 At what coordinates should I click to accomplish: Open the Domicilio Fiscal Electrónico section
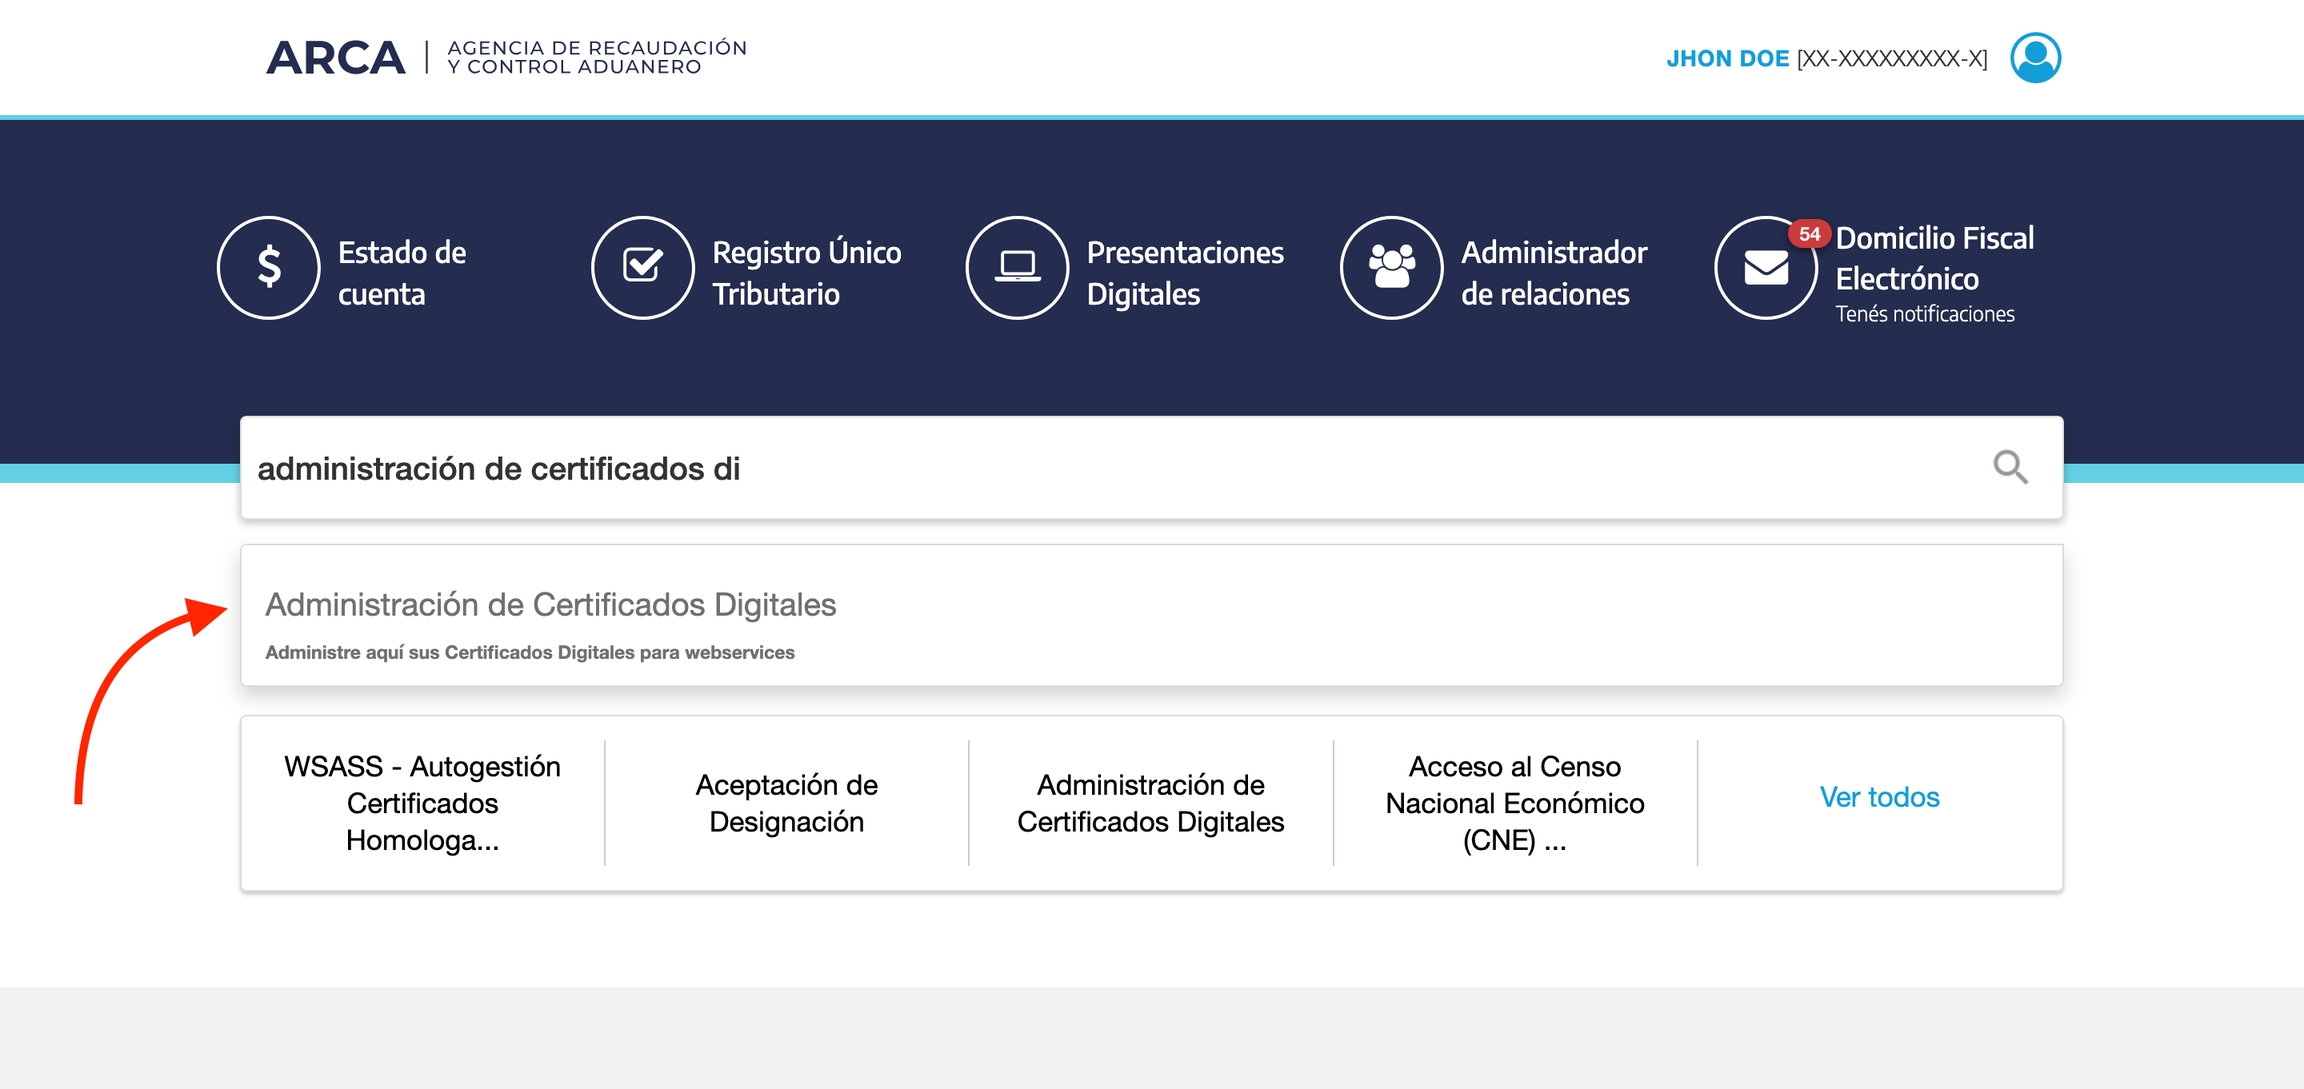click(1934, 258)
